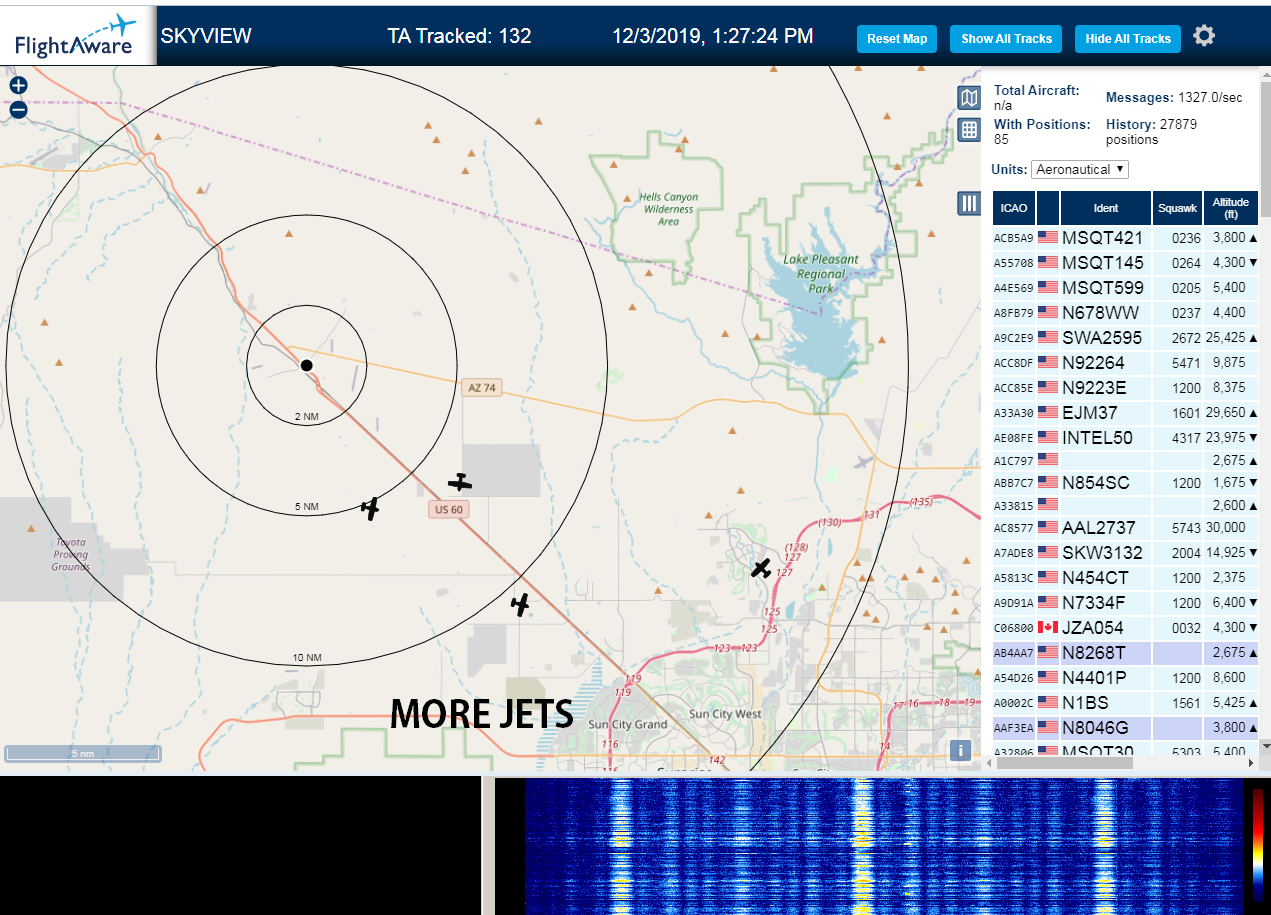The image size is (1271, 915).
Task: Select the SWA2595 aircraft row
Action: point(1125,337)
